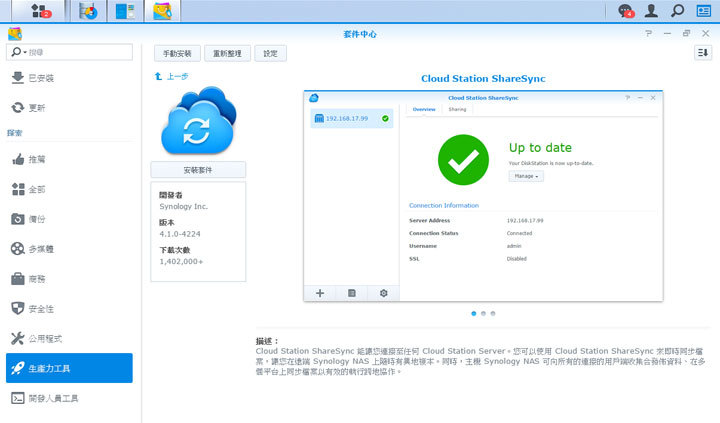Image resolution: width=720 pixels, height=423 pixels.
Task: Click the Package Center window maximize button
Action: click(686, 33)
